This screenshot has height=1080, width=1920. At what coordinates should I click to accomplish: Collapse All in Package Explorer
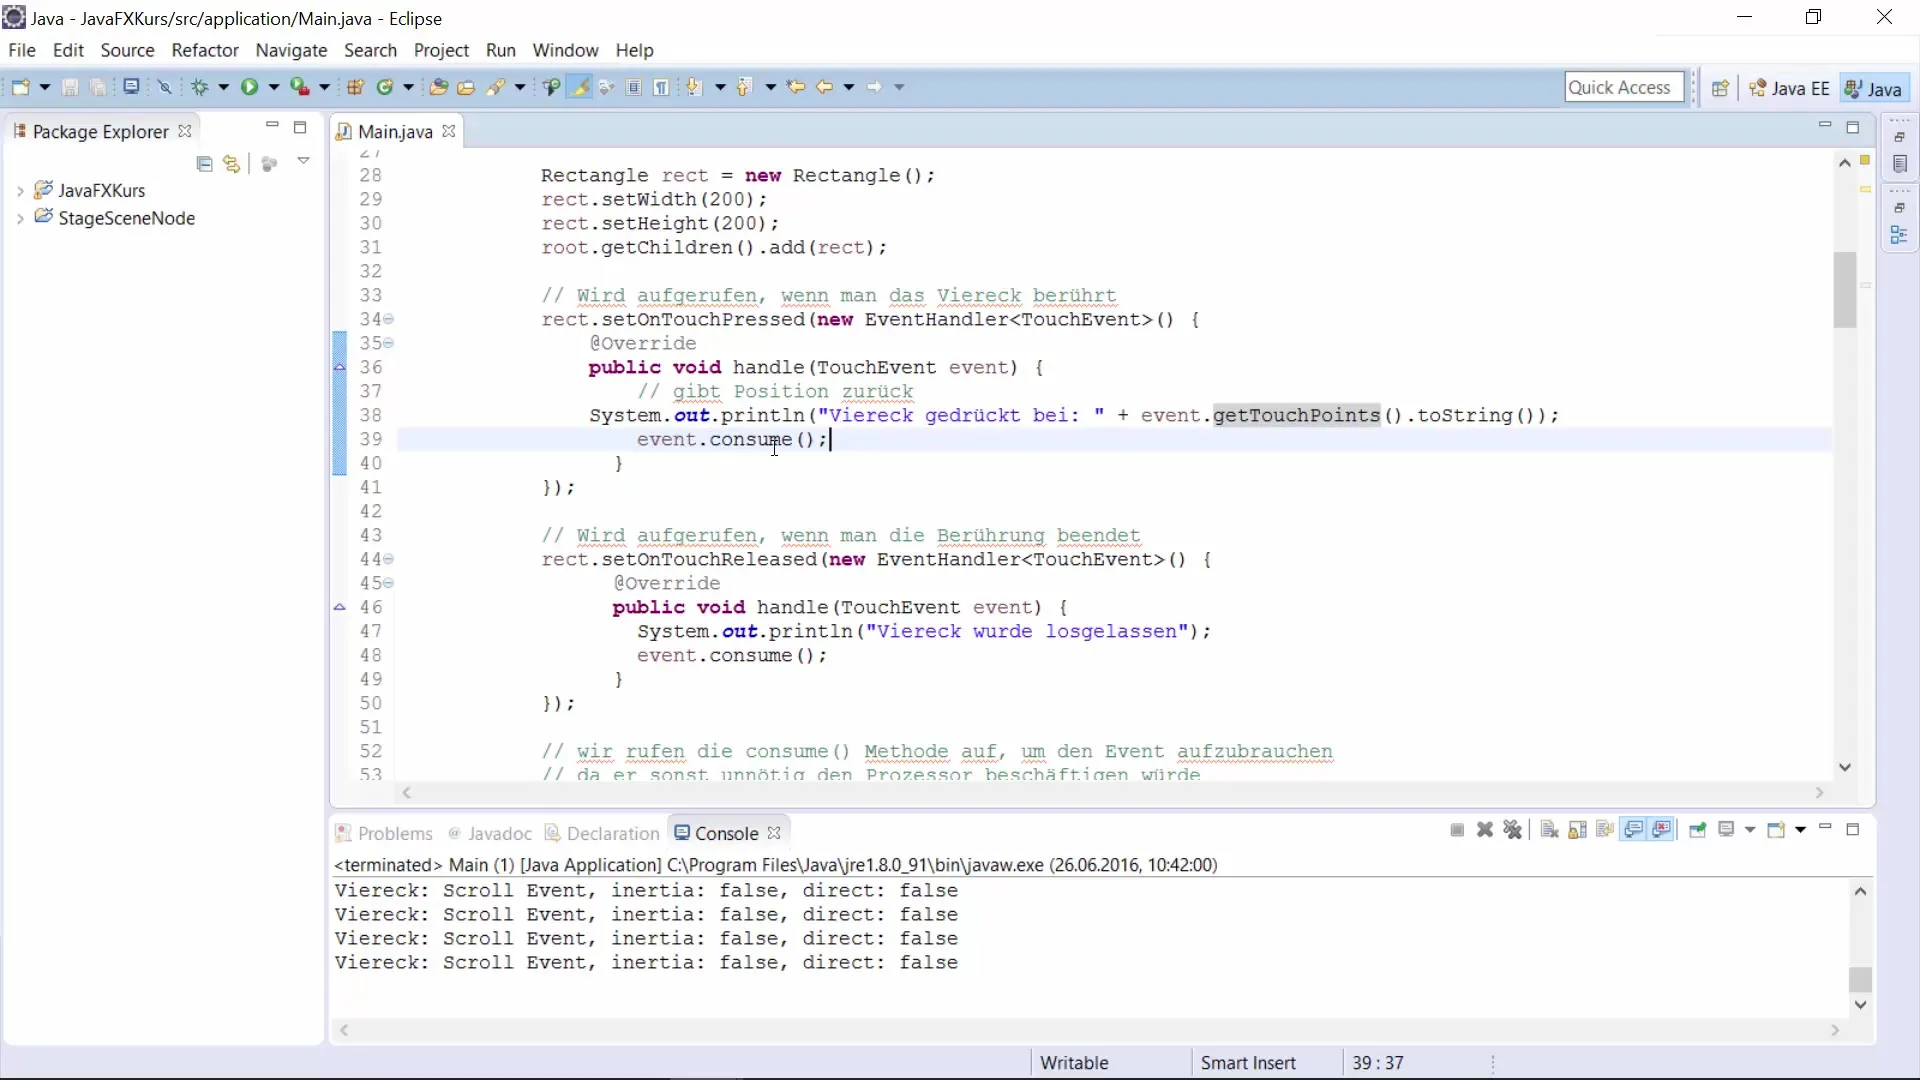(205, 163)
